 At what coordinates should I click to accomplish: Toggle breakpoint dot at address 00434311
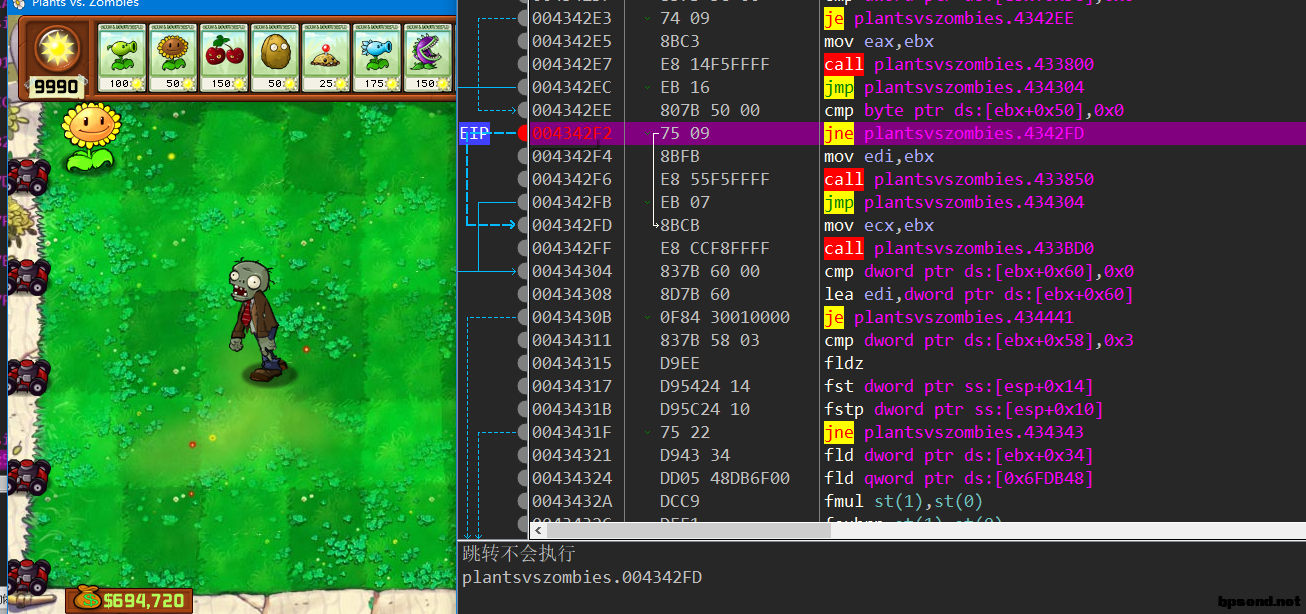coord(523,340)
